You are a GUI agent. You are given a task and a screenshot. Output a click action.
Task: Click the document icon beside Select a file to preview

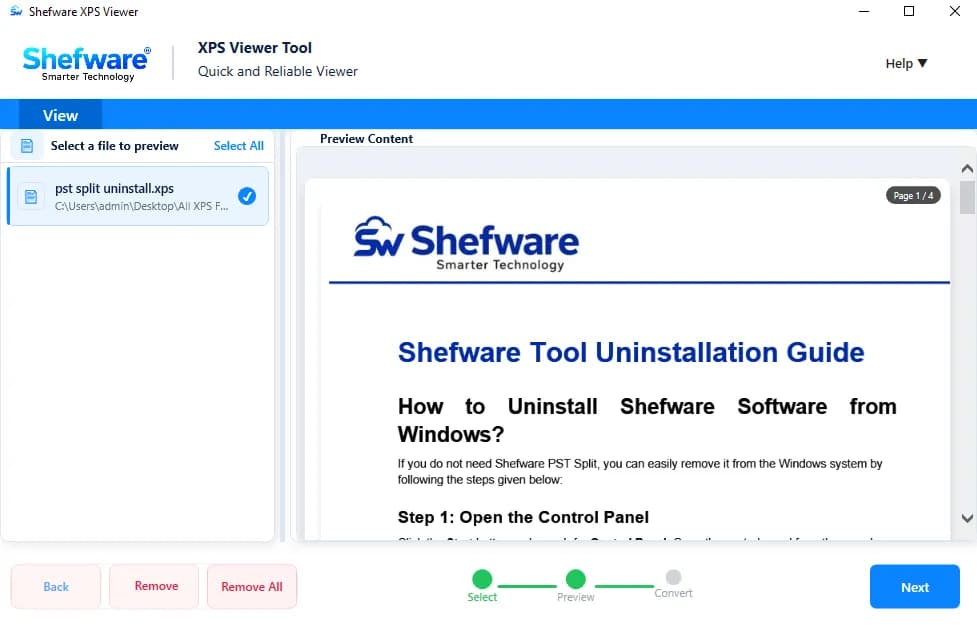coord(27,146)
